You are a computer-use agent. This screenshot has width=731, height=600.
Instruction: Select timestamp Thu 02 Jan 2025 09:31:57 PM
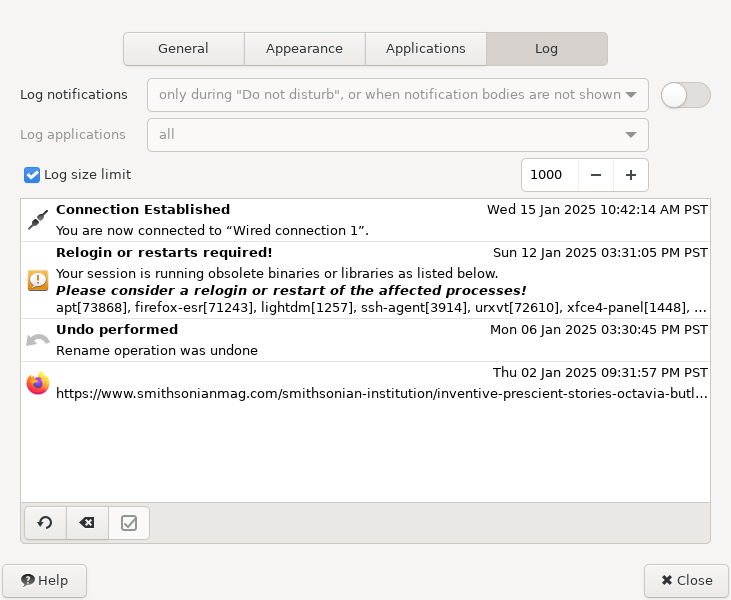[600, 373]
